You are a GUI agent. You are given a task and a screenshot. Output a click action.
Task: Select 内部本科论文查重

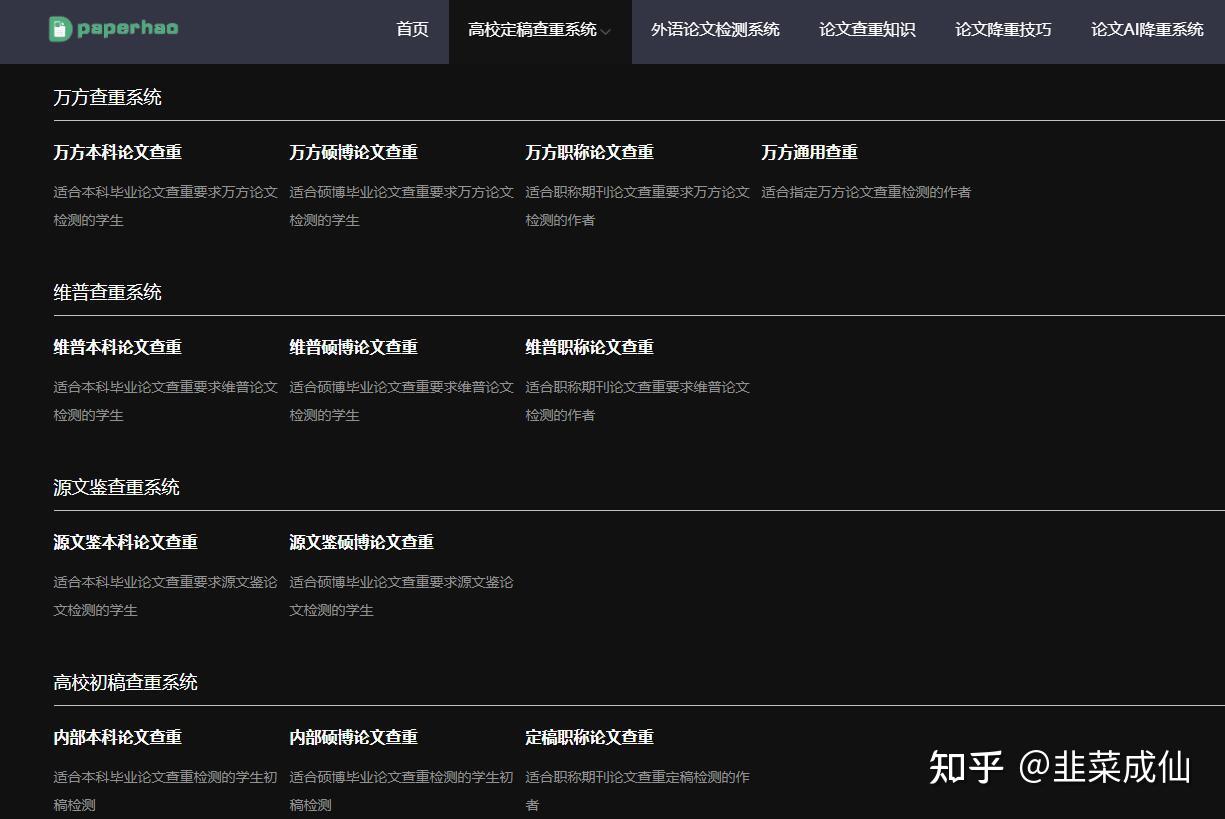click(118, 737)
